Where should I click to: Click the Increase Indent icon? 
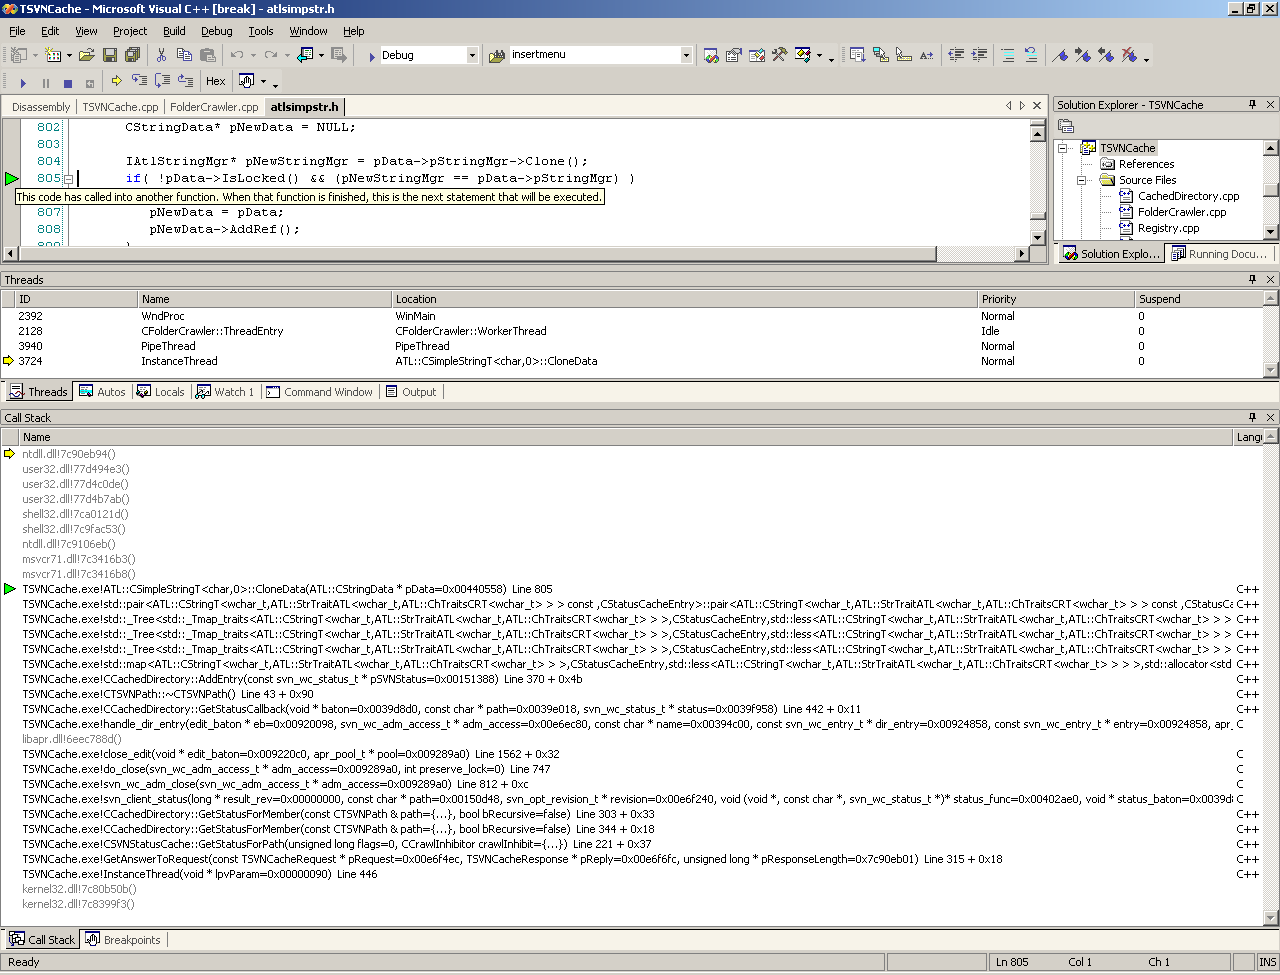pyautogui.click(x=979, y=55)
